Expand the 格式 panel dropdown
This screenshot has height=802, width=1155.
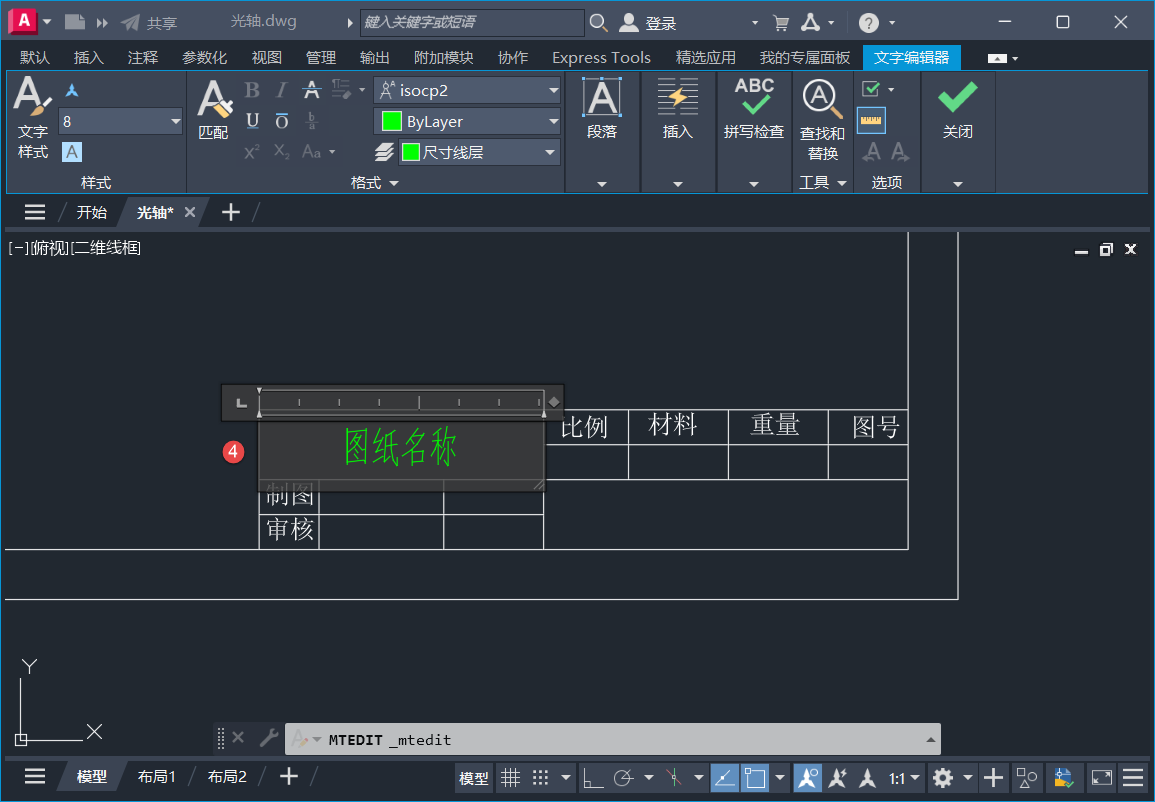395,183
